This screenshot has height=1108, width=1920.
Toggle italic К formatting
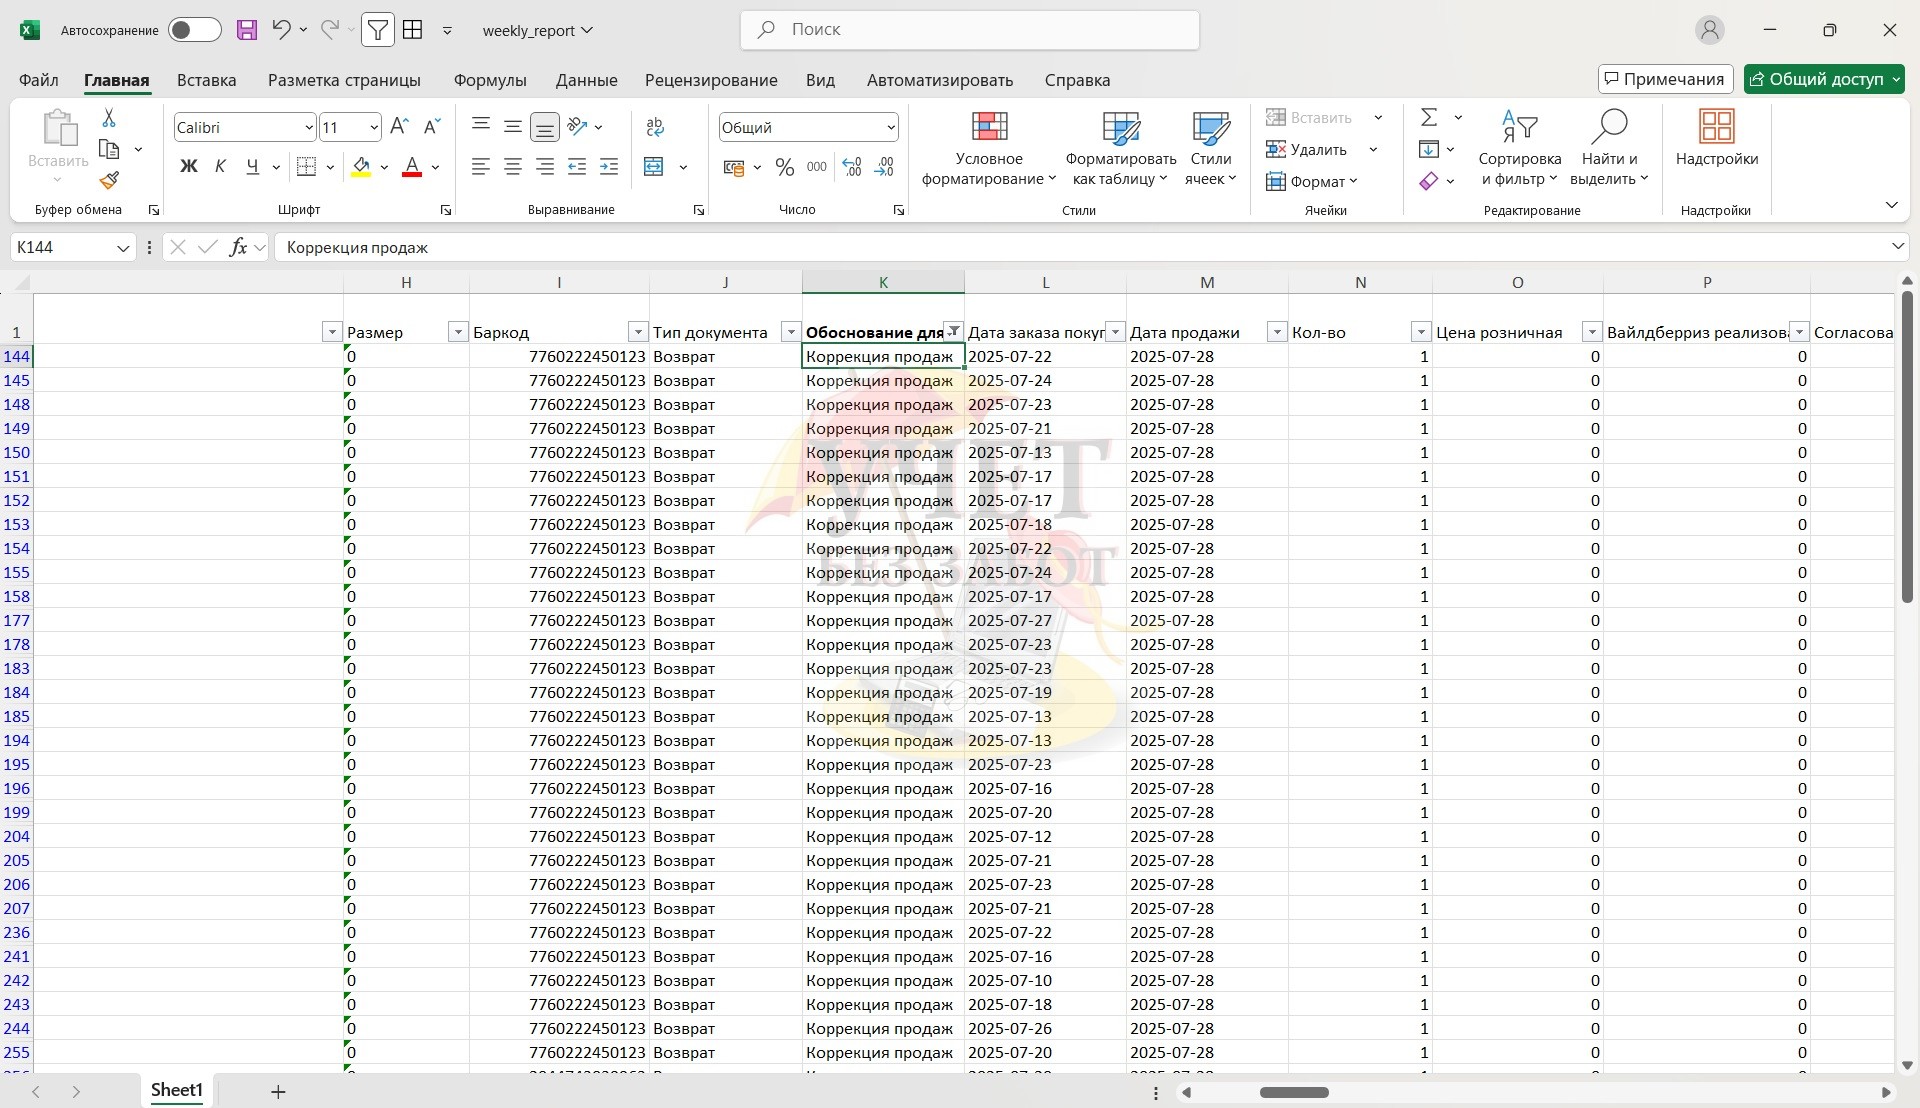click(x=220, y=167)
